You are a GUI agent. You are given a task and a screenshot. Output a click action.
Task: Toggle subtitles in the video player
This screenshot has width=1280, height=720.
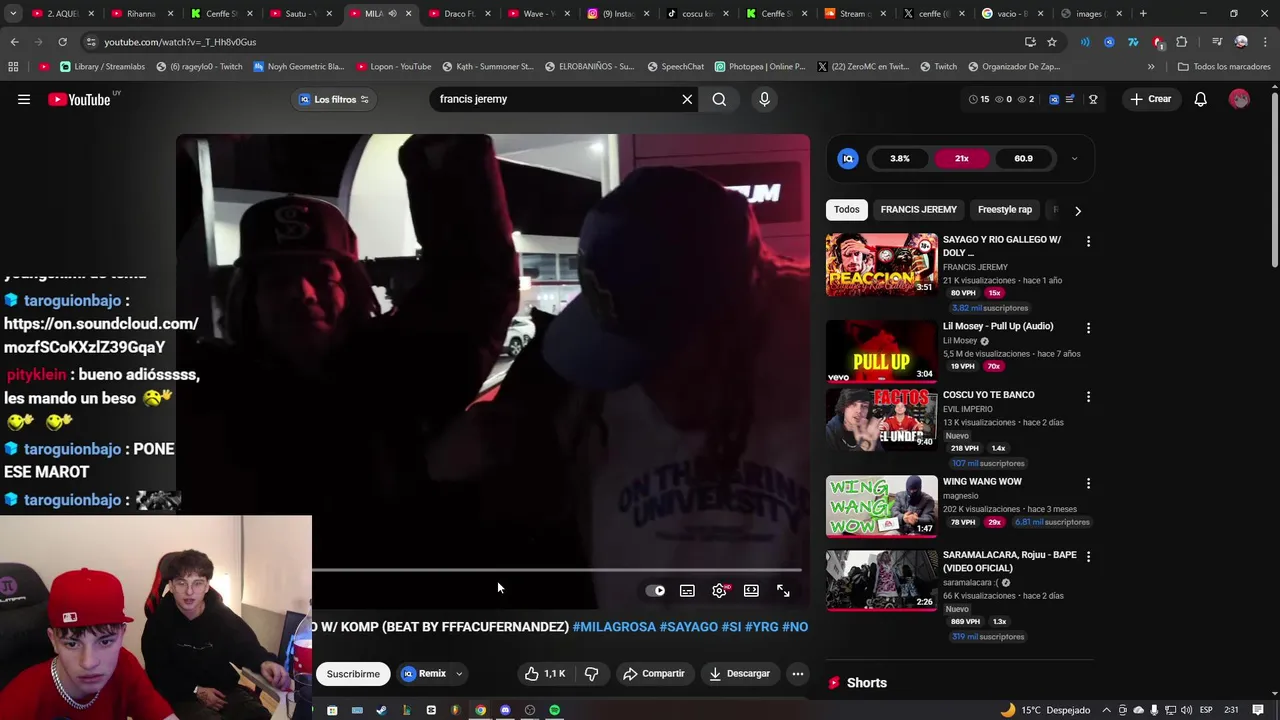point(687,591)
